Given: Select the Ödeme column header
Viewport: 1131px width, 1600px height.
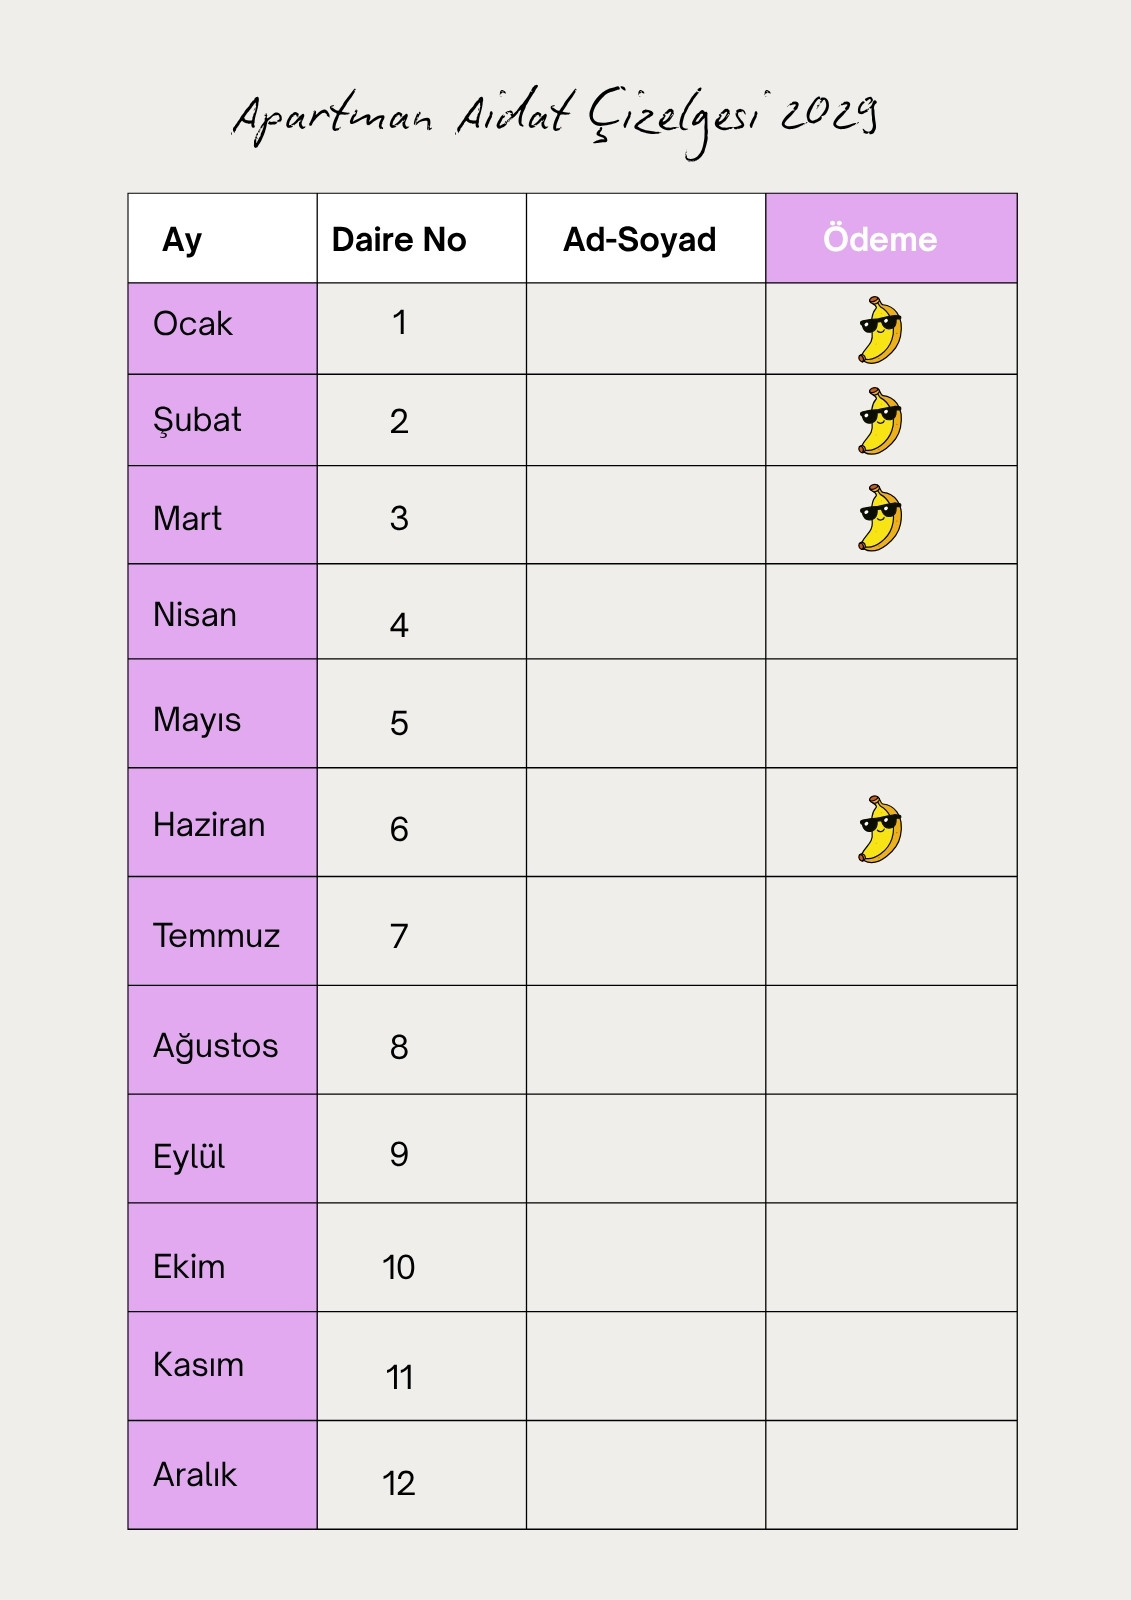Looking at the screenshot, I should click(x=891, y=238).
